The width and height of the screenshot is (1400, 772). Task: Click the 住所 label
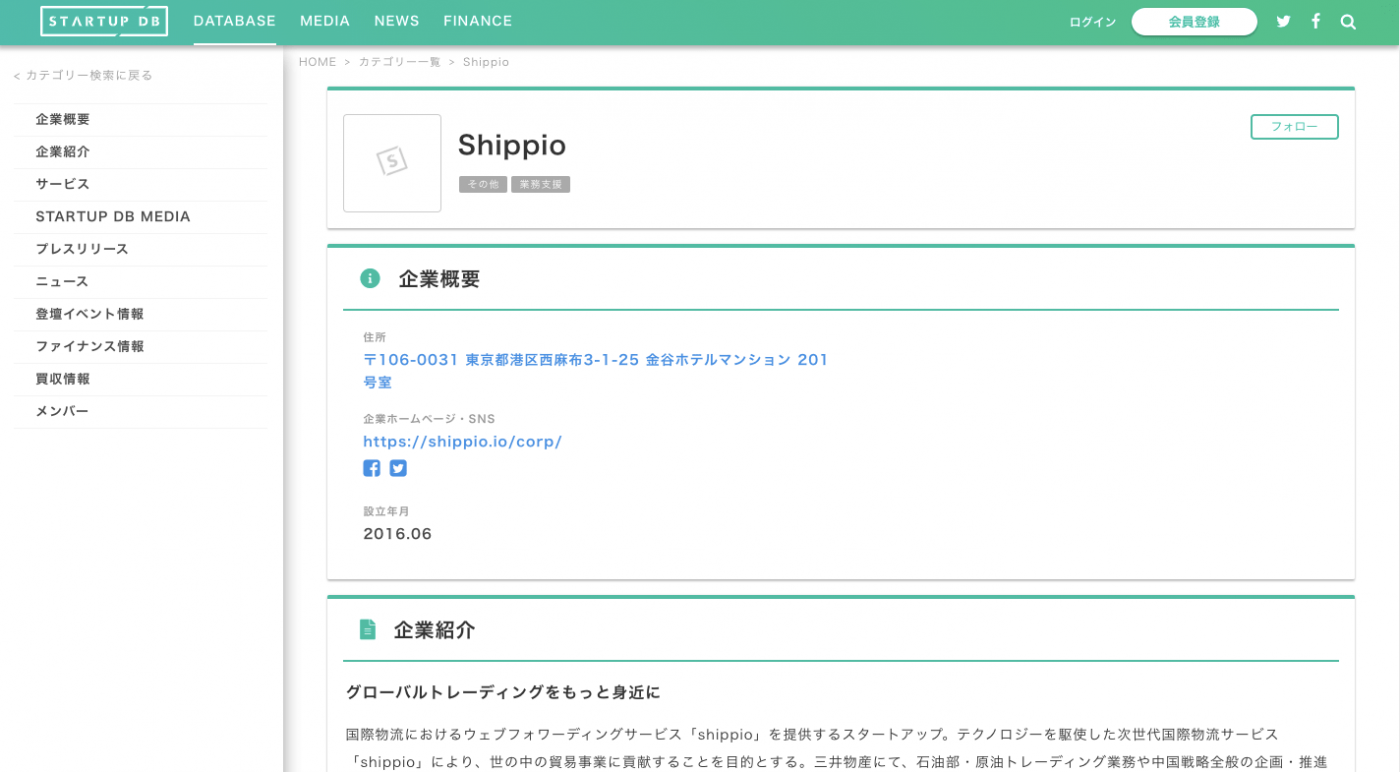point(374,338)
